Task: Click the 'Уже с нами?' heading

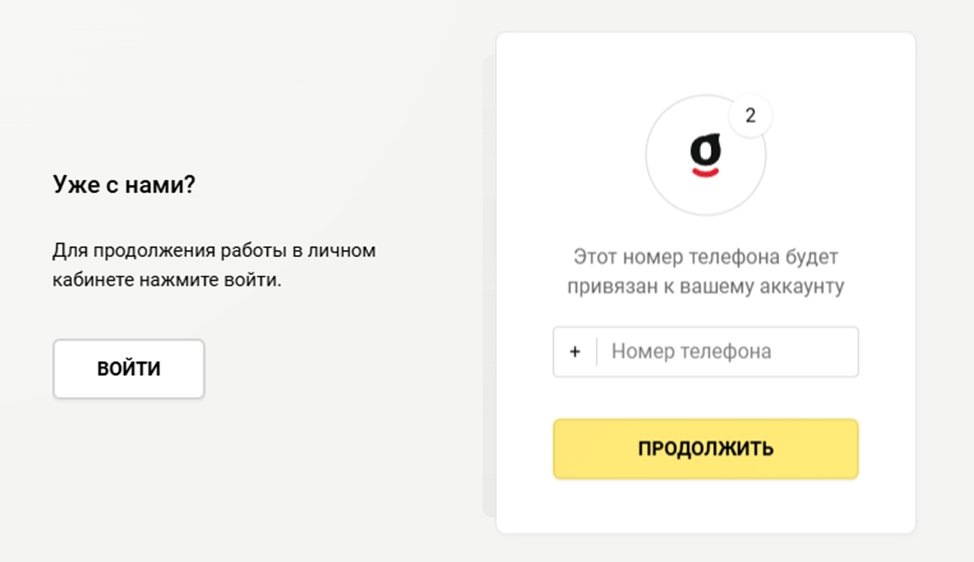Action: pyautogui.click(x=123, y=185)
